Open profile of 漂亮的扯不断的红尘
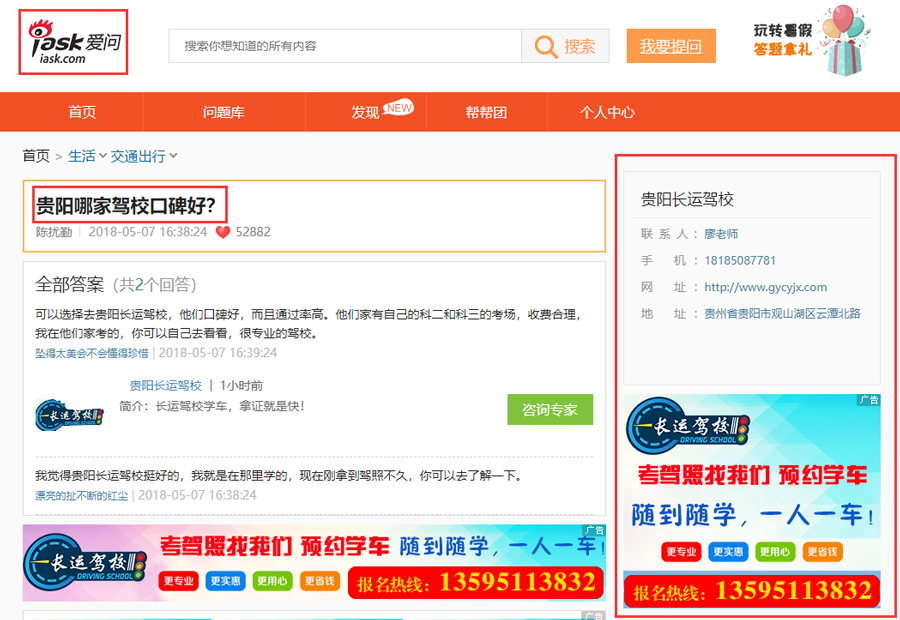Viewport: 900px width, 620px height. pyautogui.click(x=82, y=495)
